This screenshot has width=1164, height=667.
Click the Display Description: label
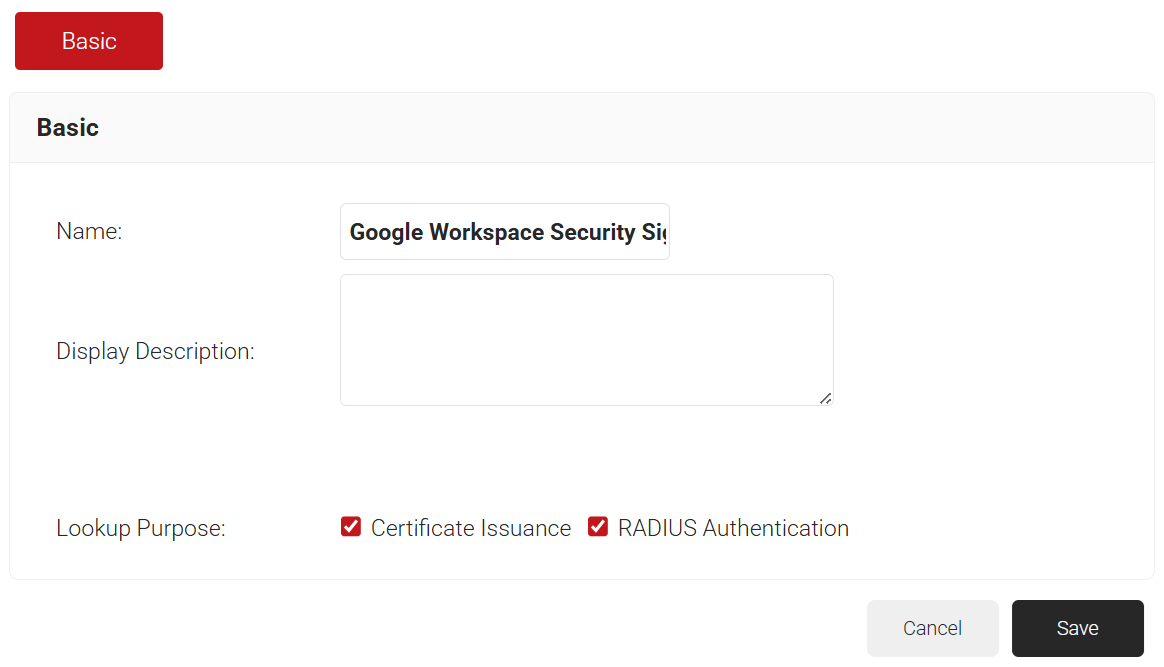tap(155, 352)
